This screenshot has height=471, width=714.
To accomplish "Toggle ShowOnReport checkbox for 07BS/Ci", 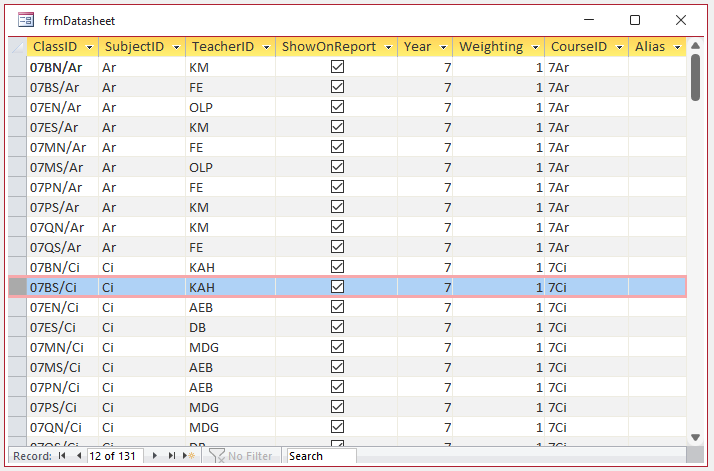I will point(337,287).
